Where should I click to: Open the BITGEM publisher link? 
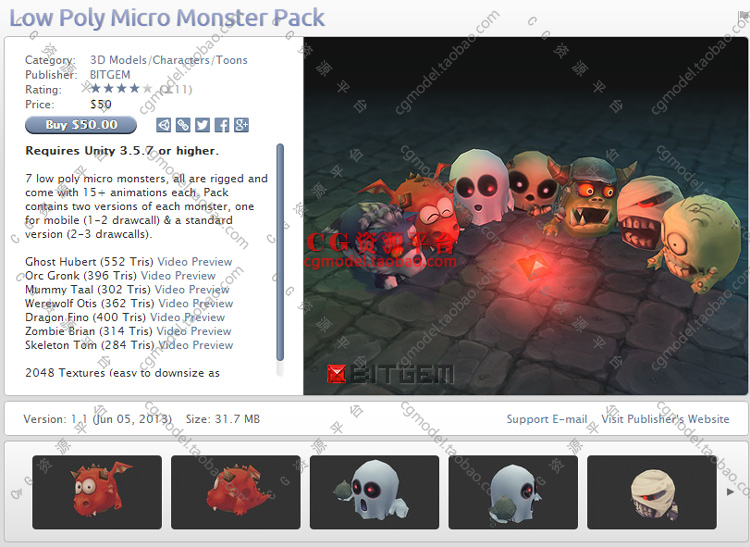click(x=110, y=75)
